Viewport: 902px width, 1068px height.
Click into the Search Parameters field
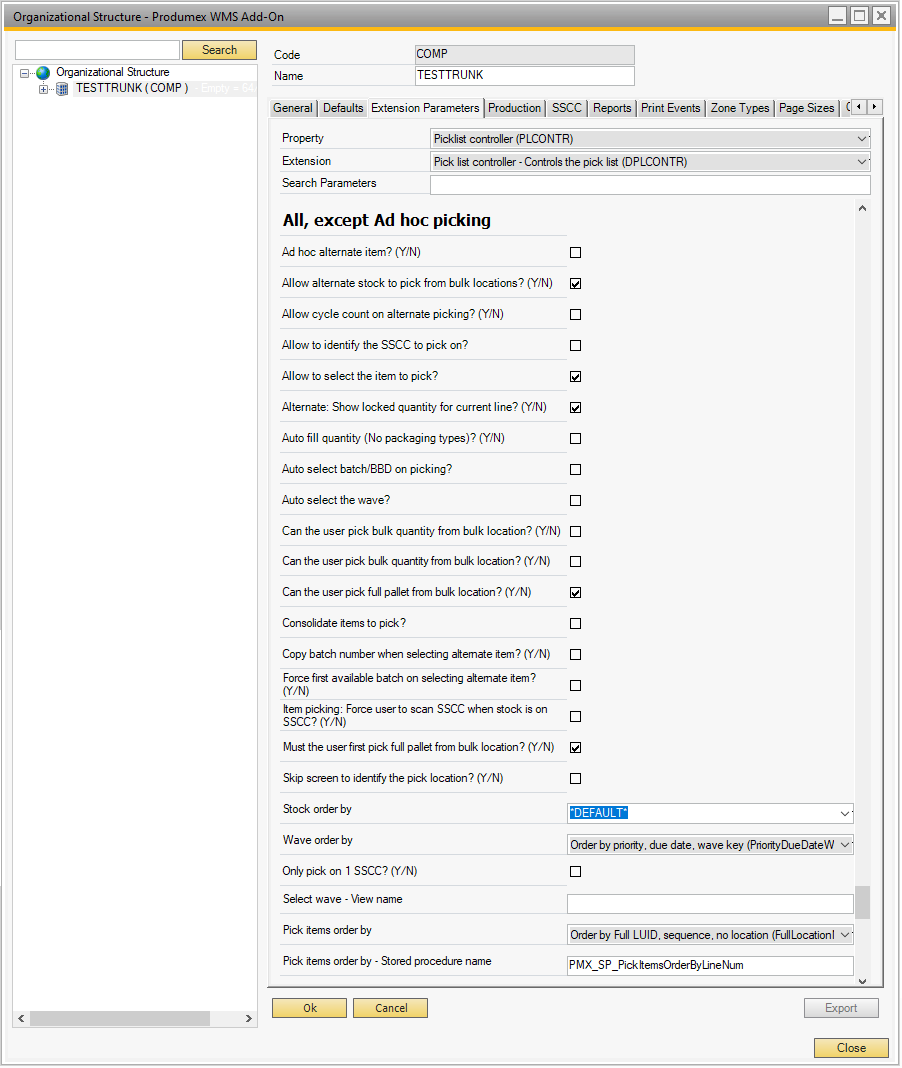tap(649, 185)
